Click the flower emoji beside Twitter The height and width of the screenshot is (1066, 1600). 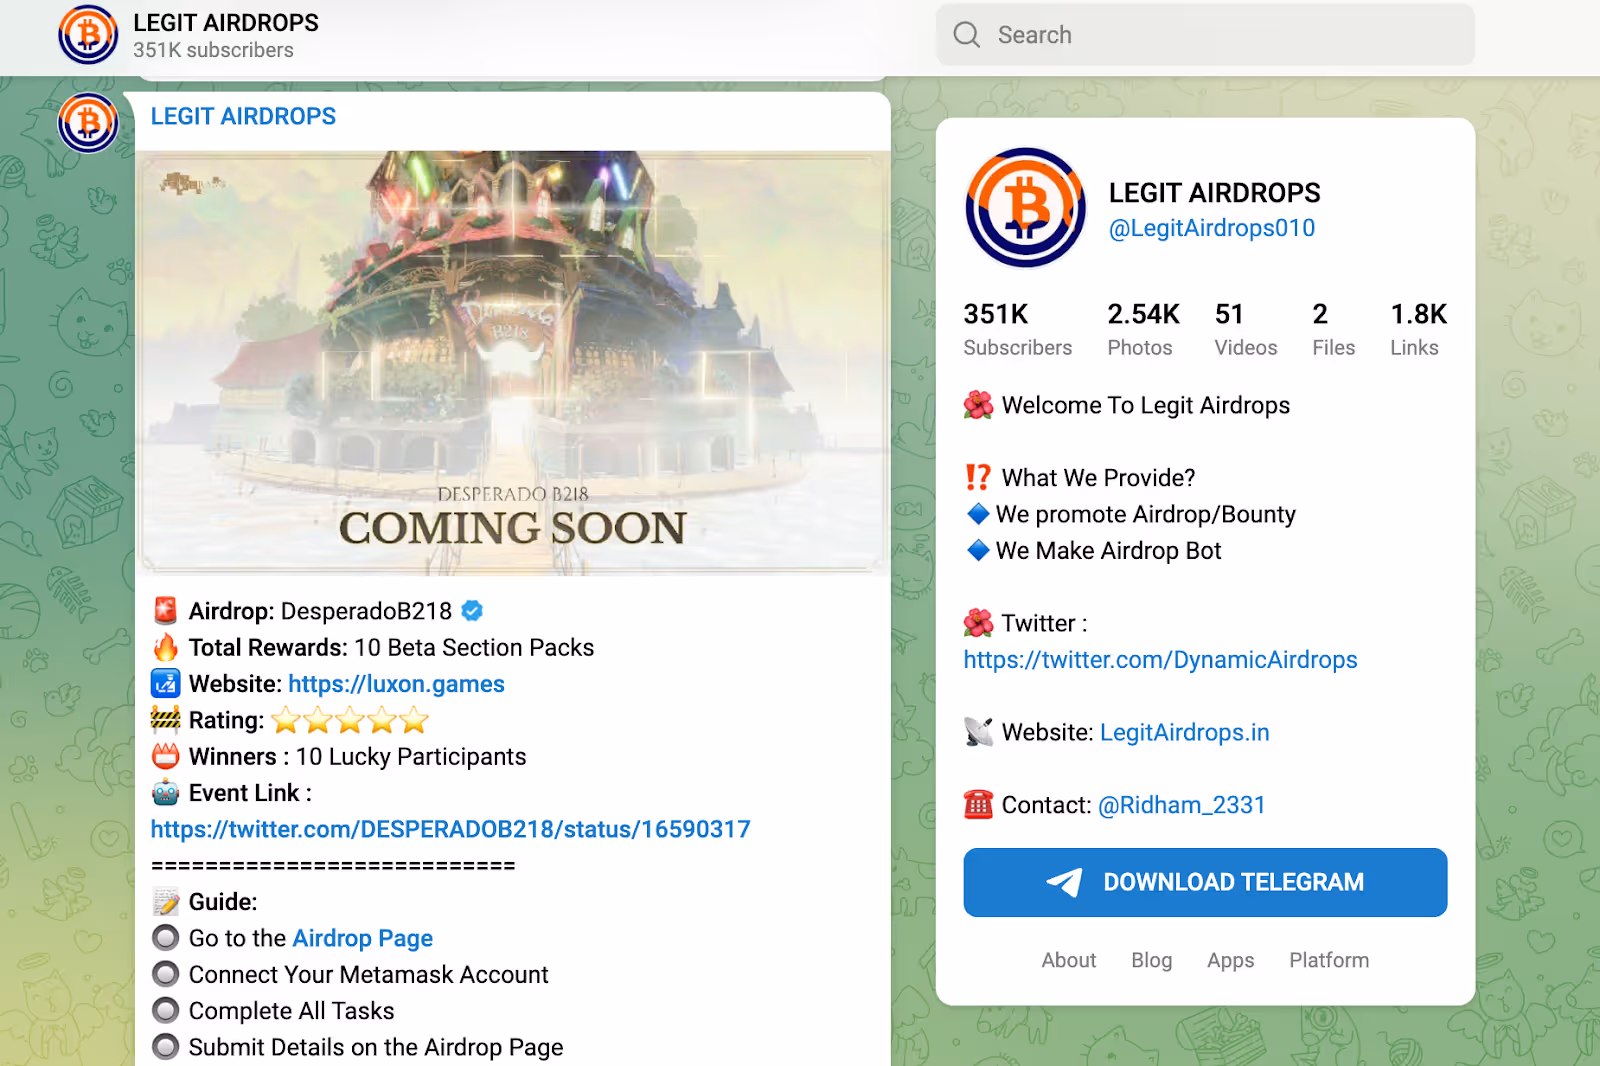[978, 623]
